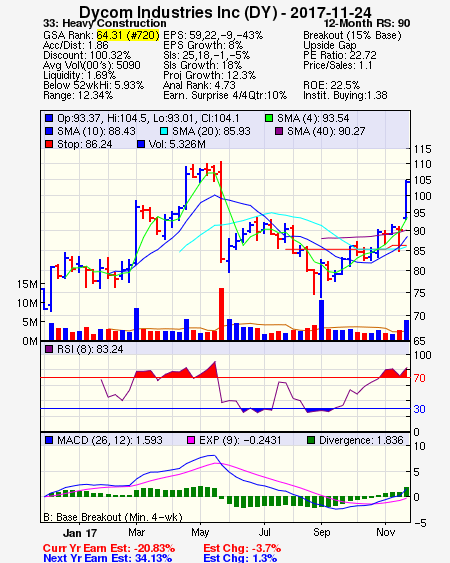The height and width of the screenshot is (563, 450).
Task: Click the 'Nov' x-axis label
Action: (386, 532)
